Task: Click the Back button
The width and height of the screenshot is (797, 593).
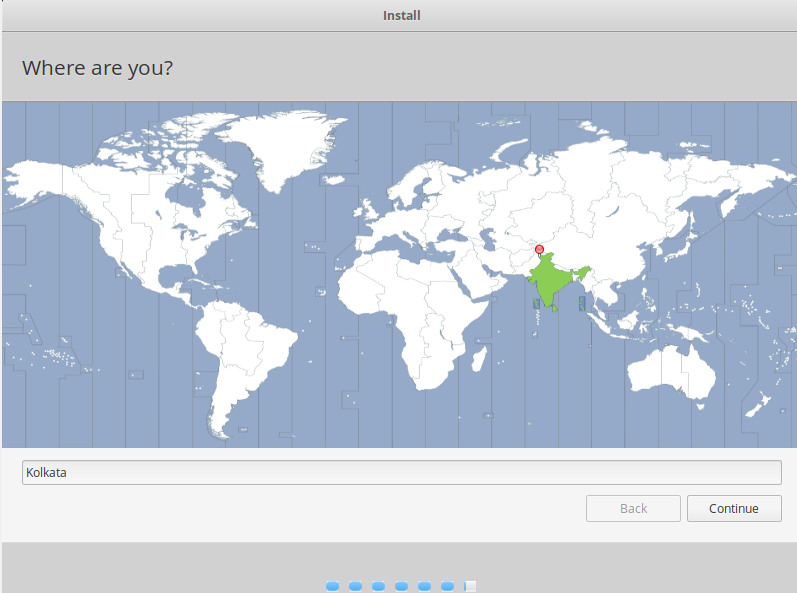Action: (x=633, y=508)
